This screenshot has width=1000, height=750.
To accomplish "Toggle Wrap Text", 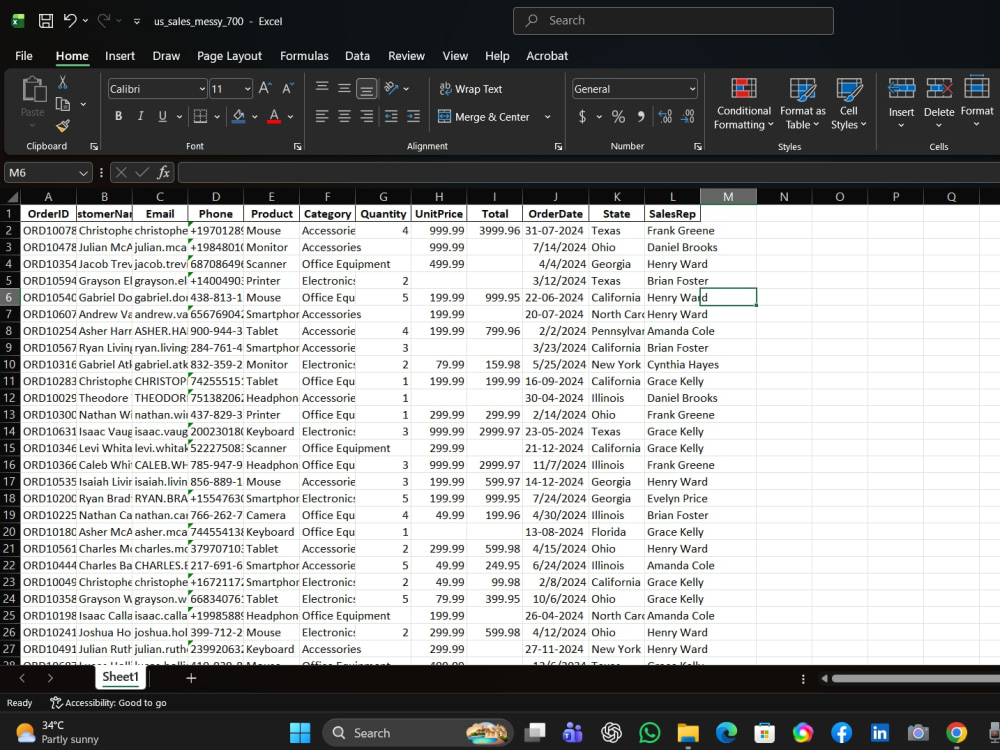I will click(471, 89).
